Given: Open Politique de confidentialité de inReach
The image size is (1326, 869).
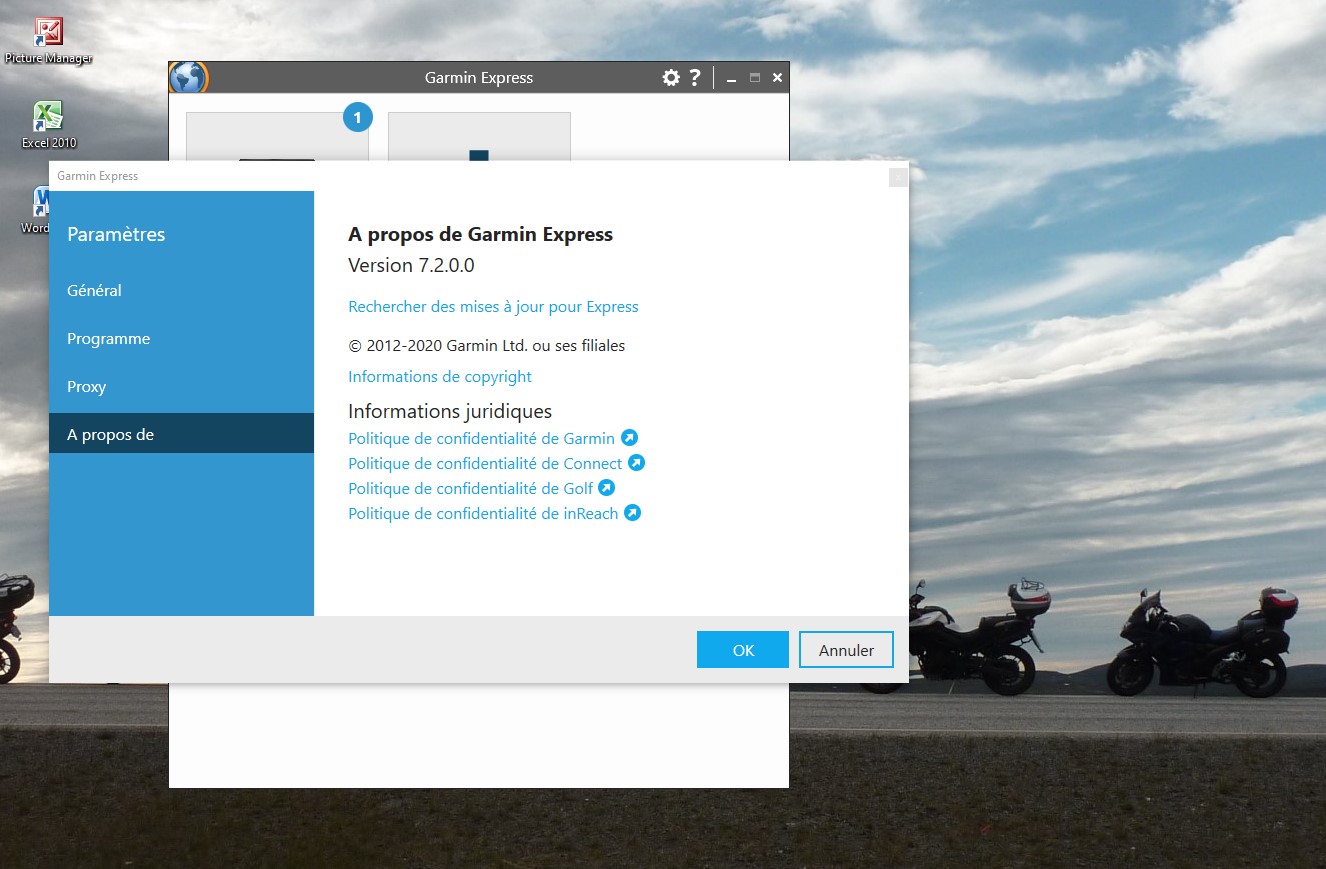Looking at the screenshot, I should (x=483, y=513).
